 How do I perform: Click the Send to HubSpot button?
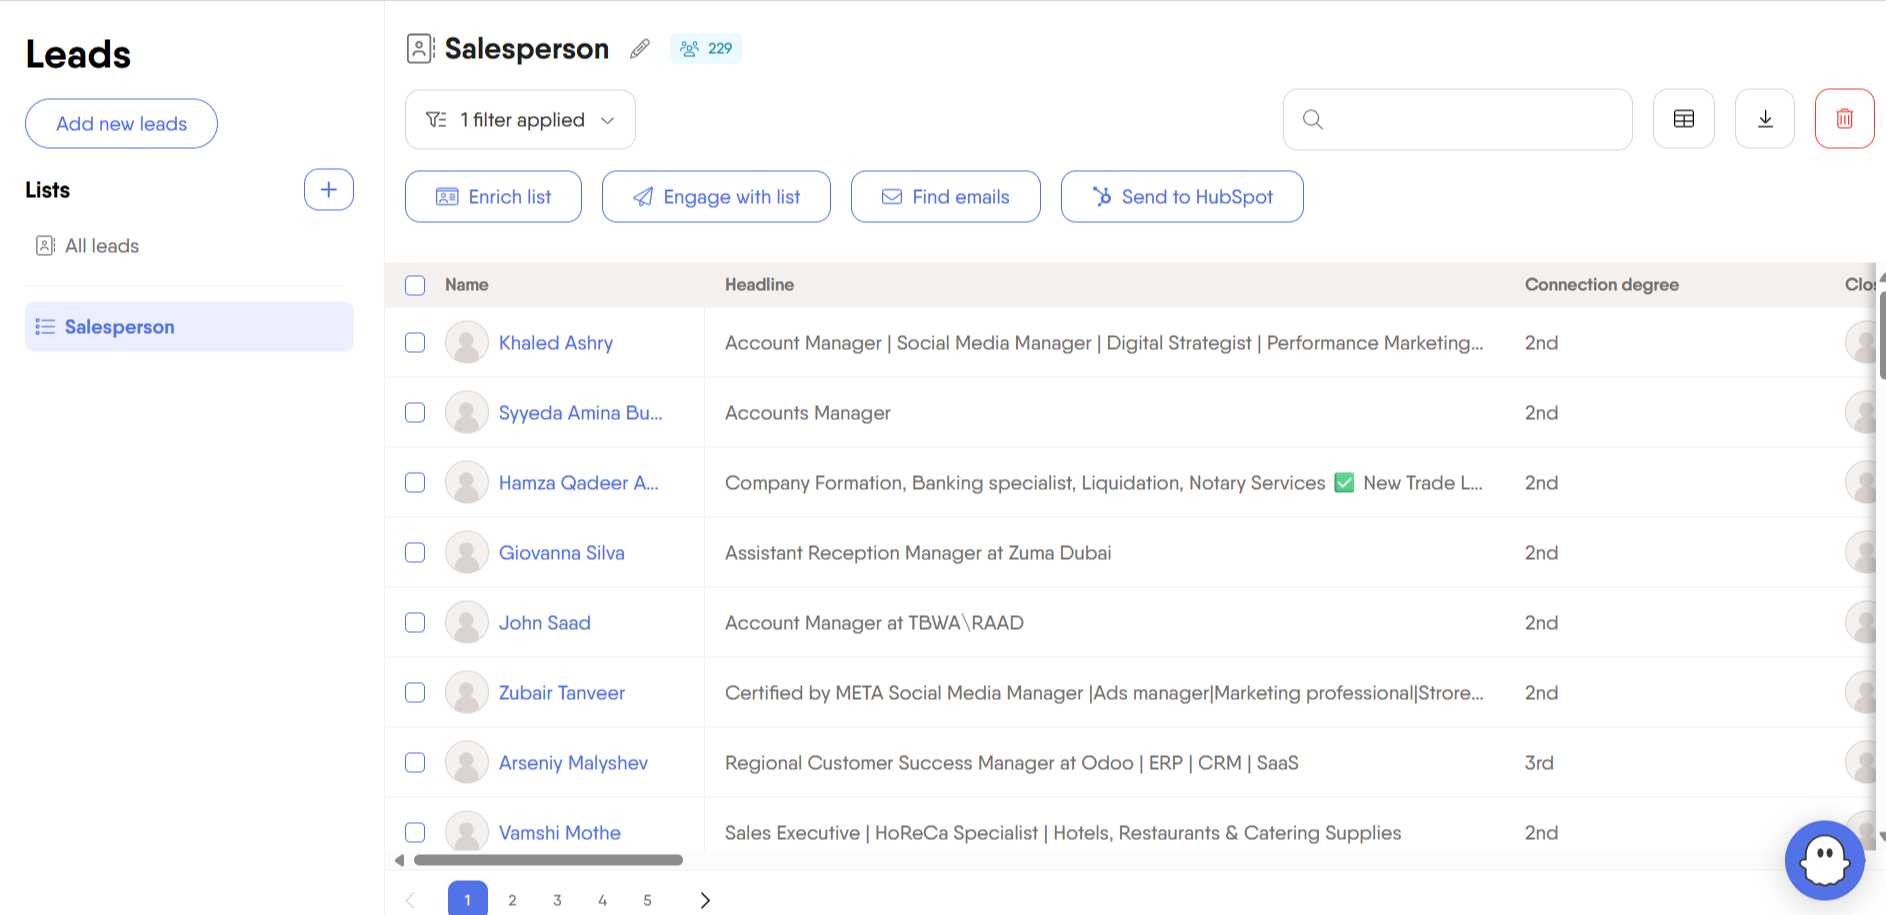coord(1181,196)
